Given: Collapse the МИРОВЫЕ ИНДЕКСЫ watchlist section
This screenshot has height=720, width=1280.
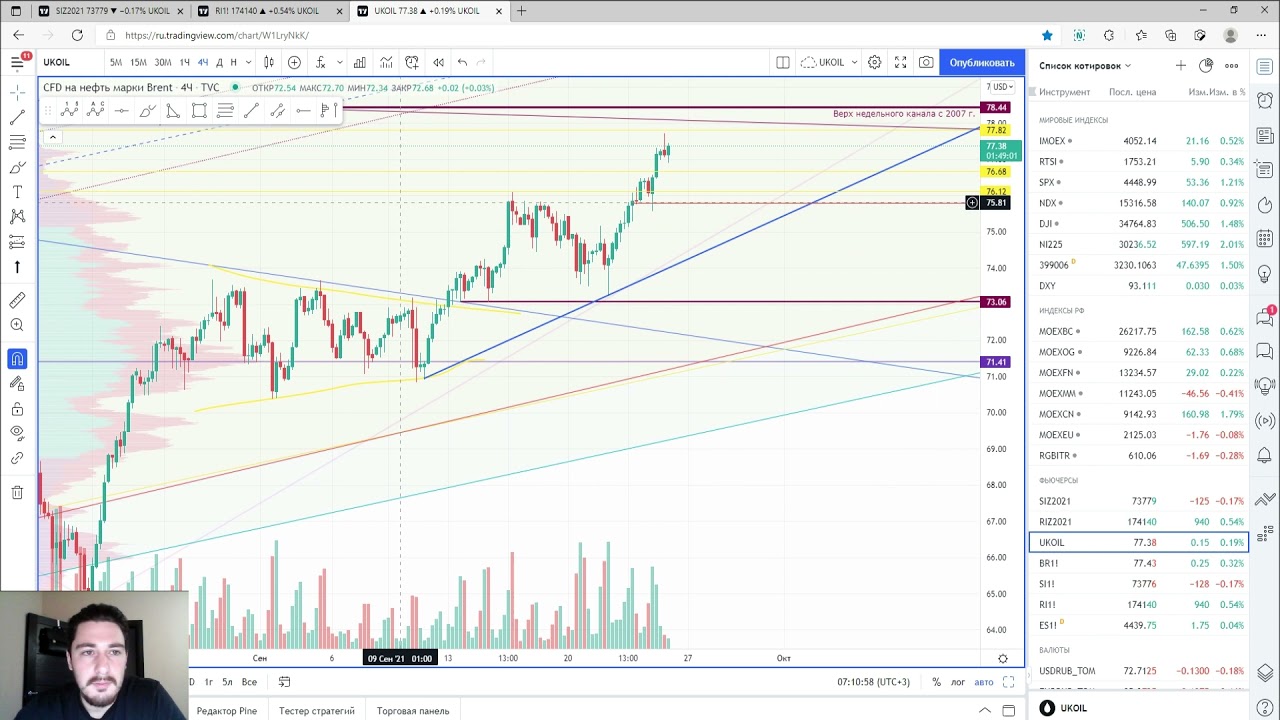Looking at the screenshot, I should 1073,120.
